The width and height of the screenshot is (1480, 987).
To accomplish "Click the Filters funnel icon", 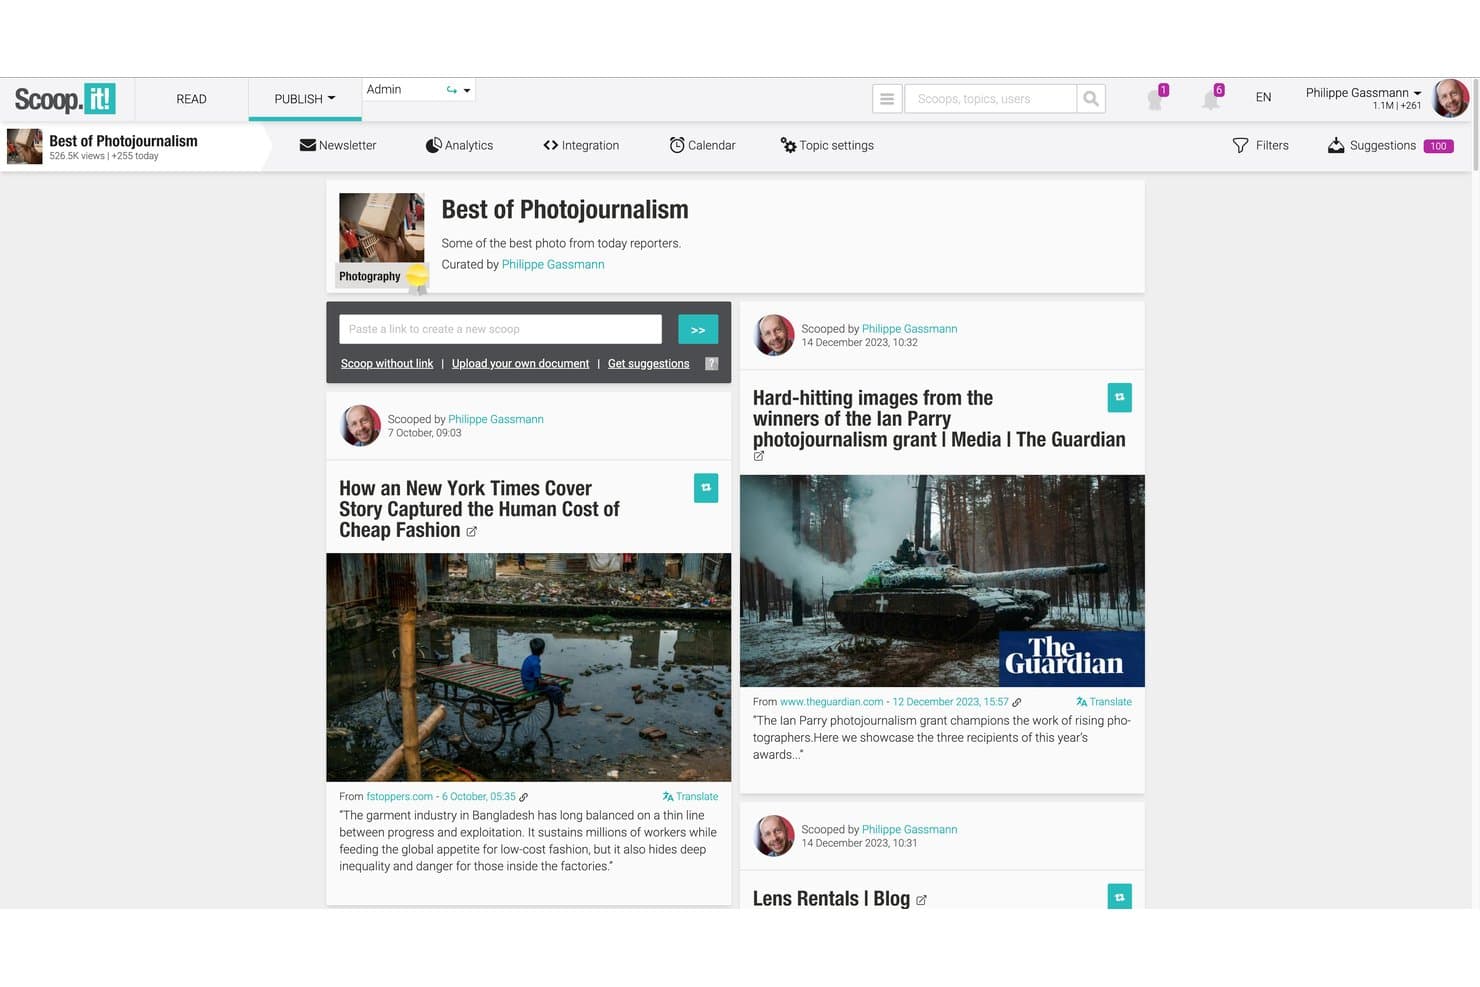I will [x=1240, y=146].
